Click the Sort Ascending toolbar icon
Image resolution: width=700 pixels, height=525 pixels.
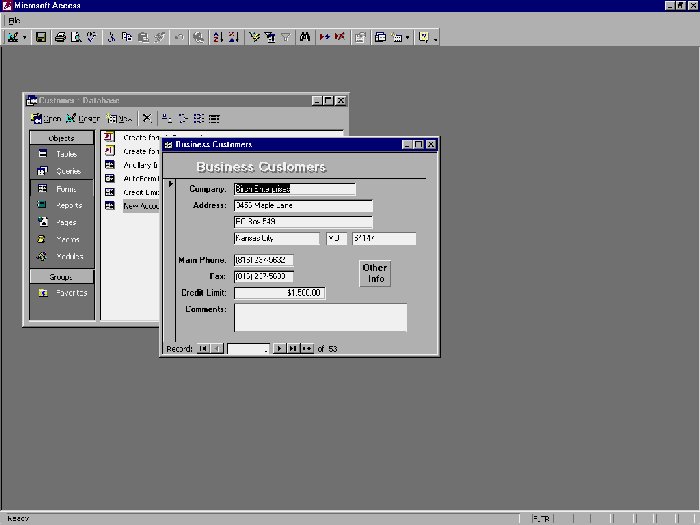pos(217,37)
